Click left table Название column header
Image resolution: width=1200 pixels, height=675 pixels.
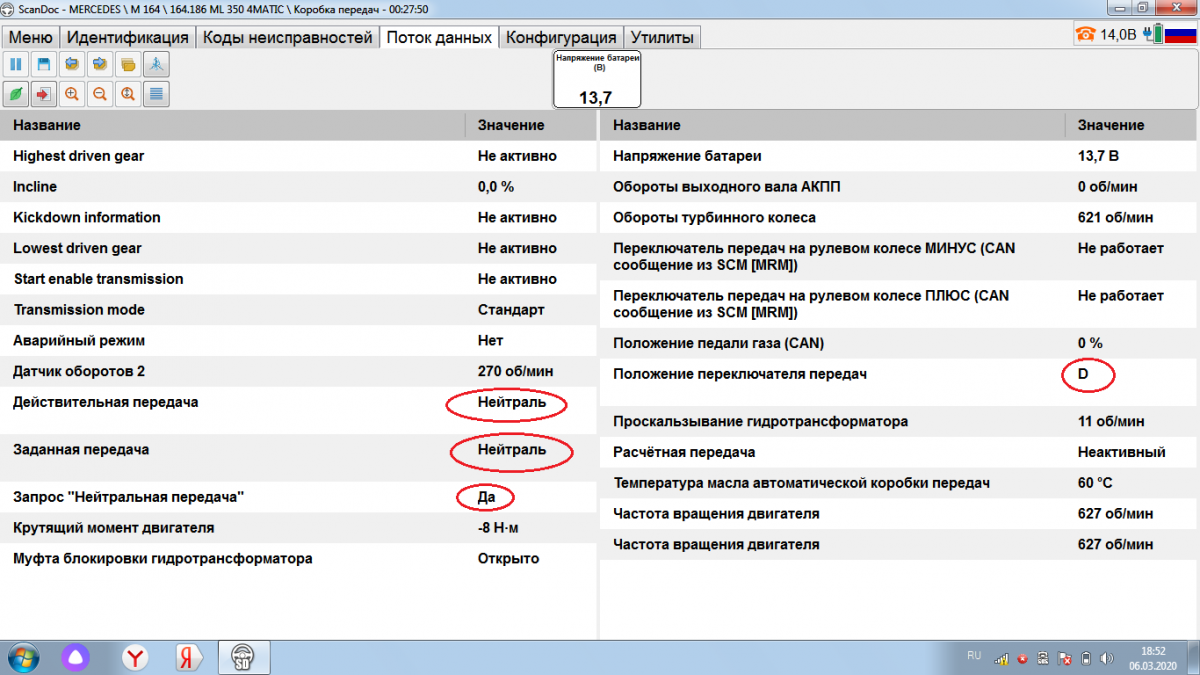pos(233,125)
